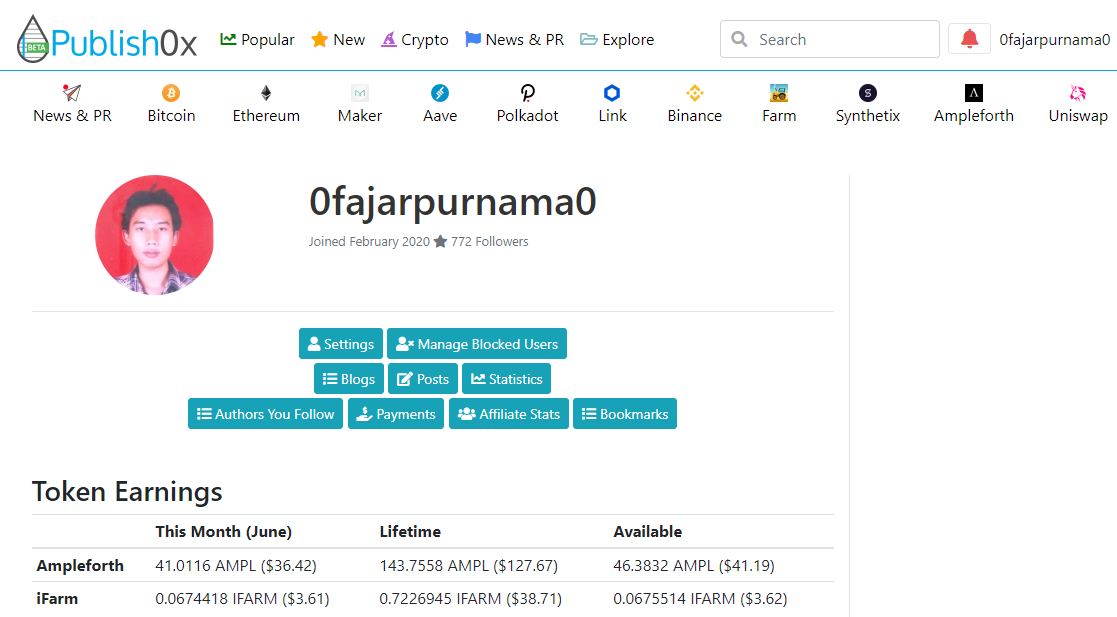Click the Binance icon
Image resolution: width=1117 pixels, height=617 pixels.
(695, 93)
